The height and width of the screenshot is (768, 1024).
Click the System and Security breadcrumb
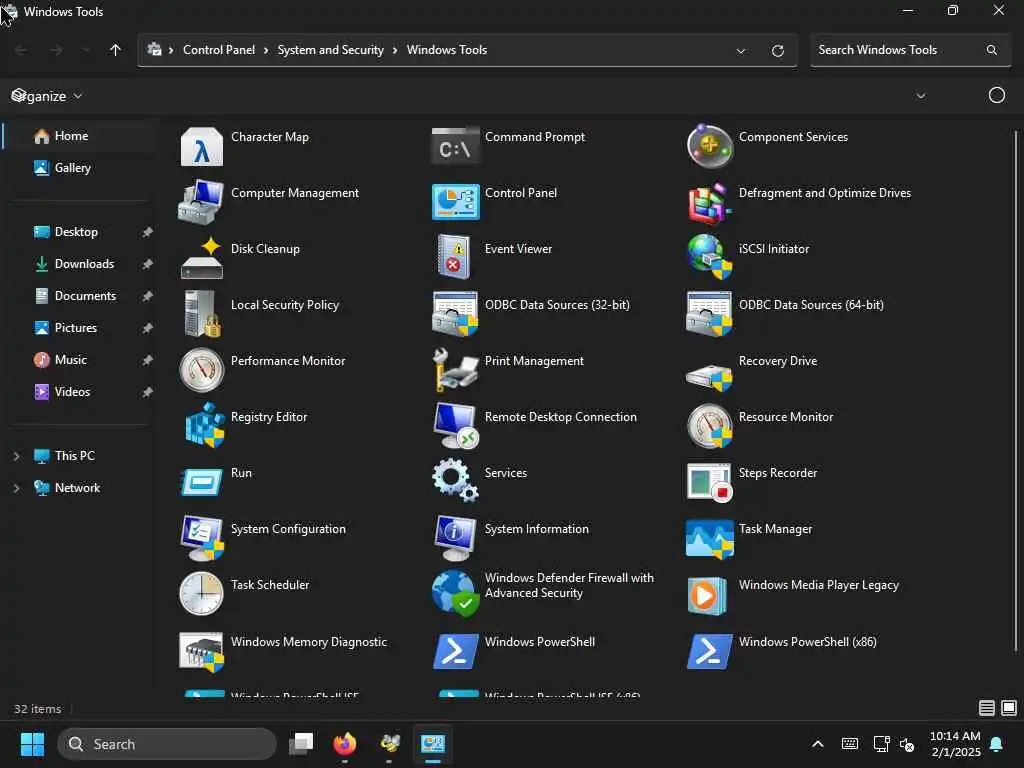(330, 50)
